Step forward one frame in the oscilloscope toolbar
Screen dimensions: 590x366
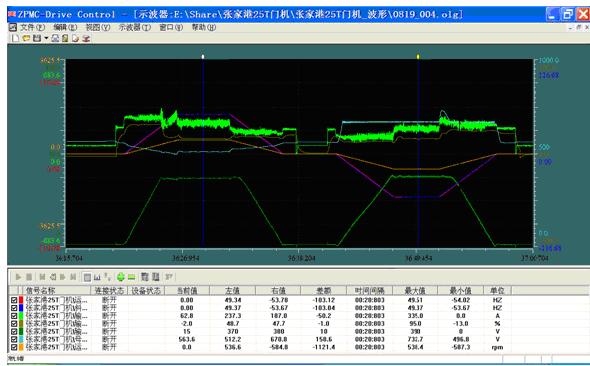[62, 277]
